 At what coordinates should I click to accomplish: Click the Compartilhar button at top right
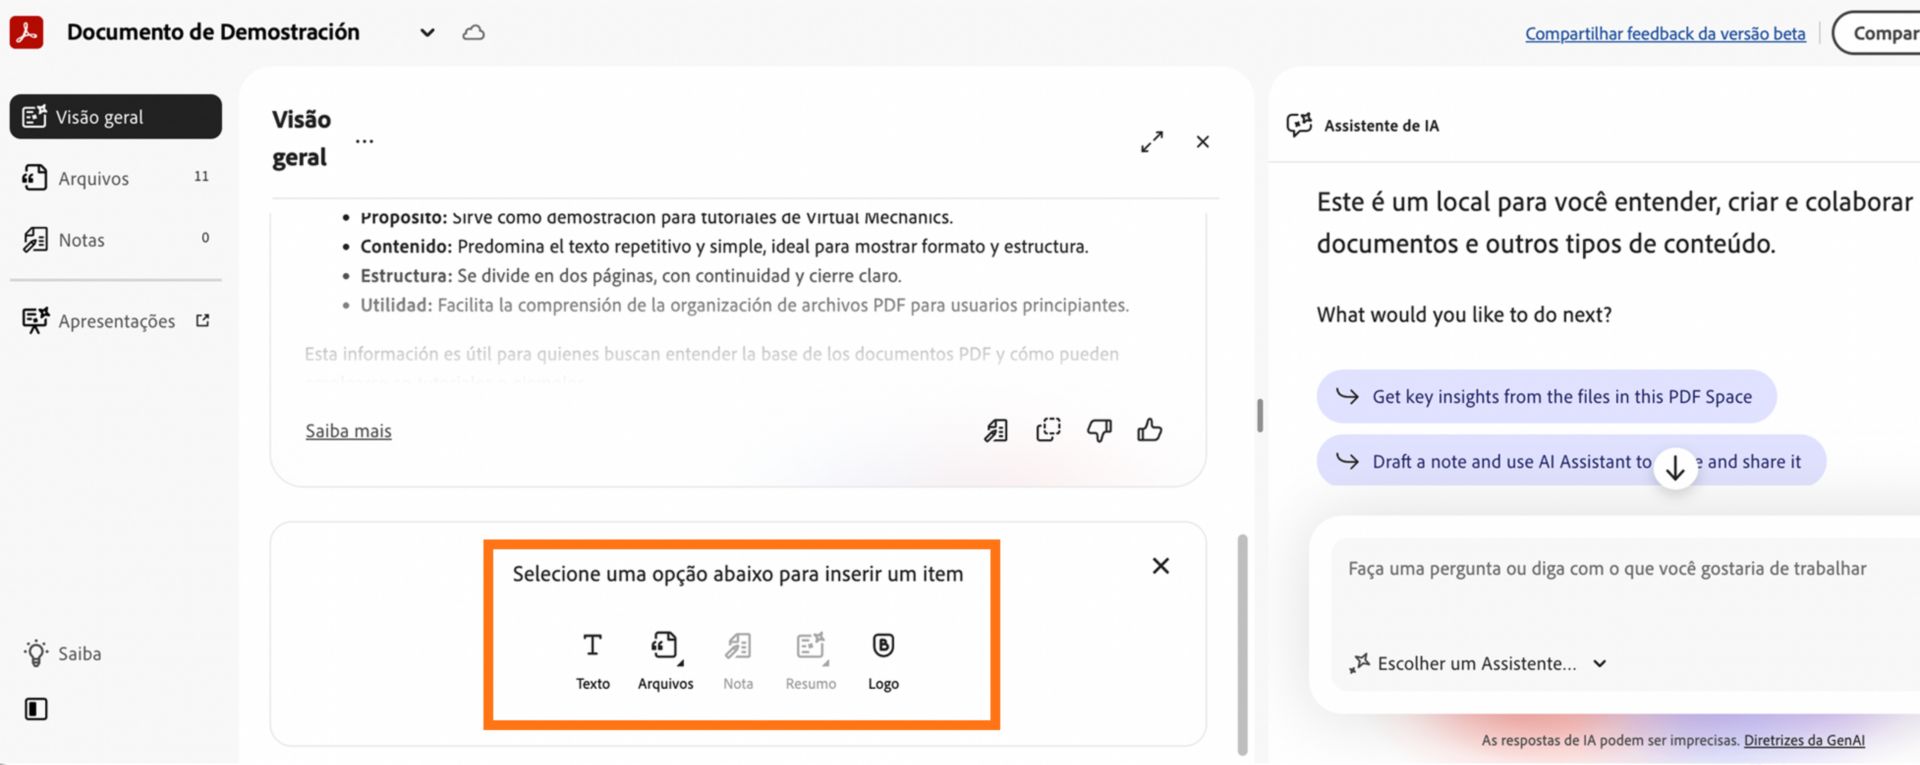1877,33
